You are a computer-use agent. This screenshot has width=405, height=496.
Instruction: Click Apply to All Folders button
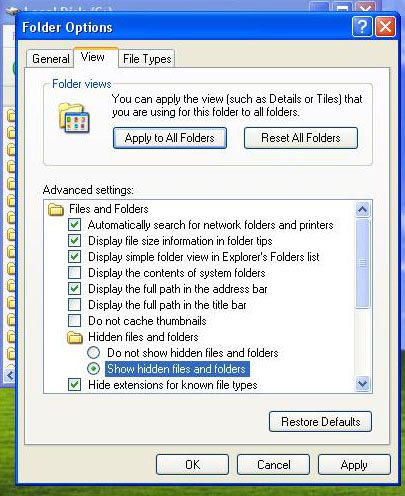tap(170, 138)
